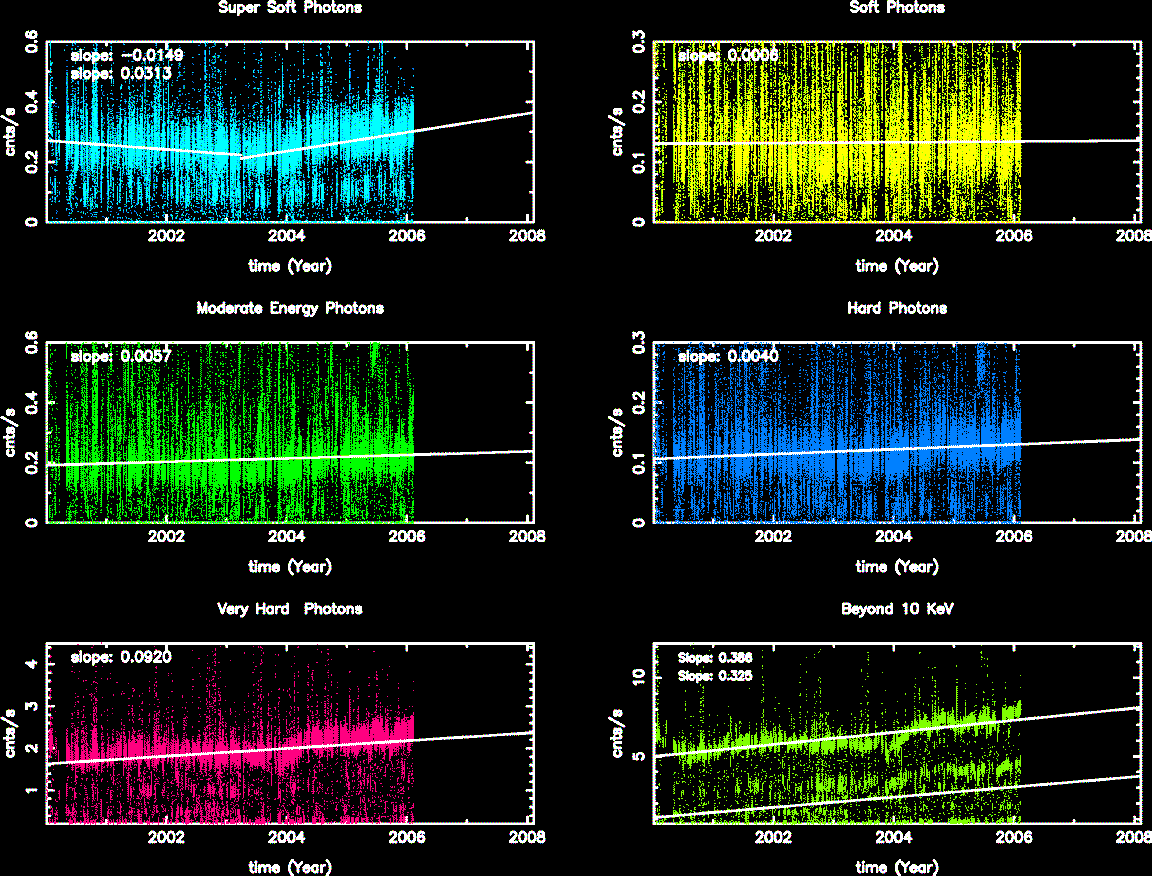Click the slope -0.0149 label

pos(126,55)
